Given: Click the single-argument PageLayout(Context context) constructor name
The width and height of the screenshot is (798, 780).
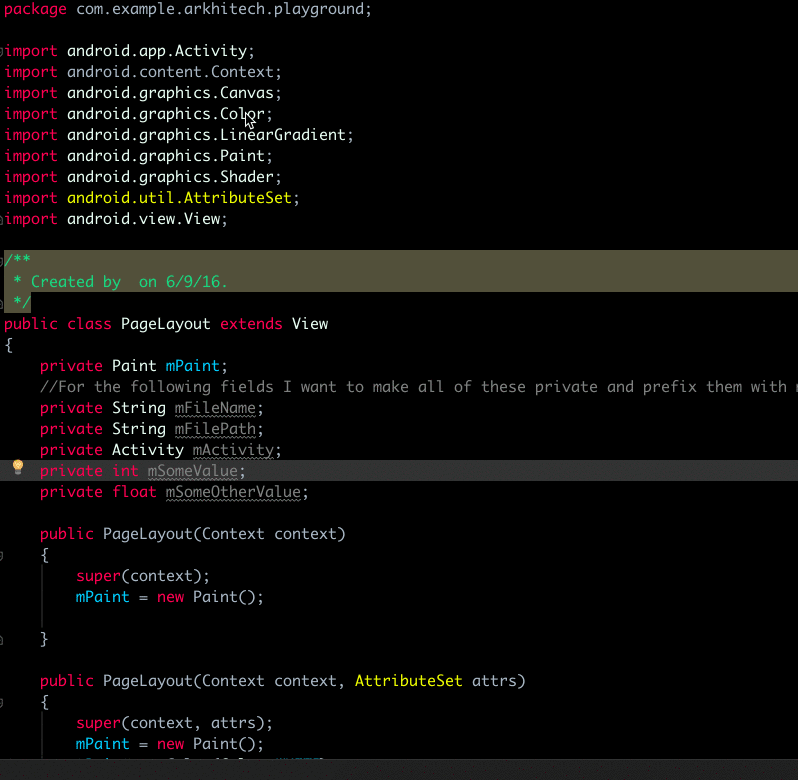Looking at the screenshot, I should [x=148, y=534].
